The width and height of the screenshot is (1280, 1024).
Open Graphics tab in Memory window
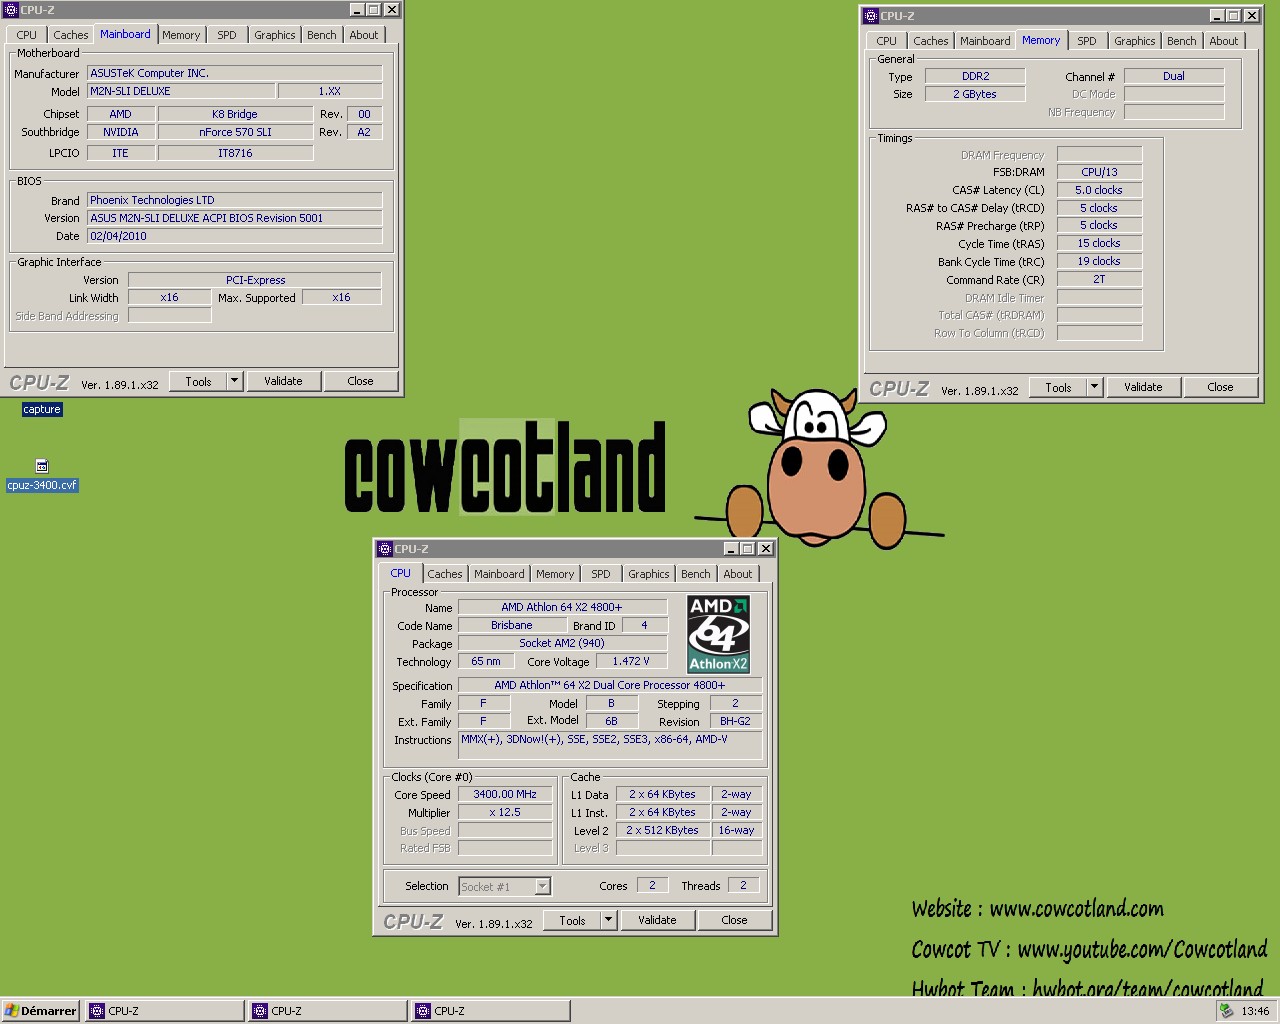pyautogui.click(x=1135, y=41)
